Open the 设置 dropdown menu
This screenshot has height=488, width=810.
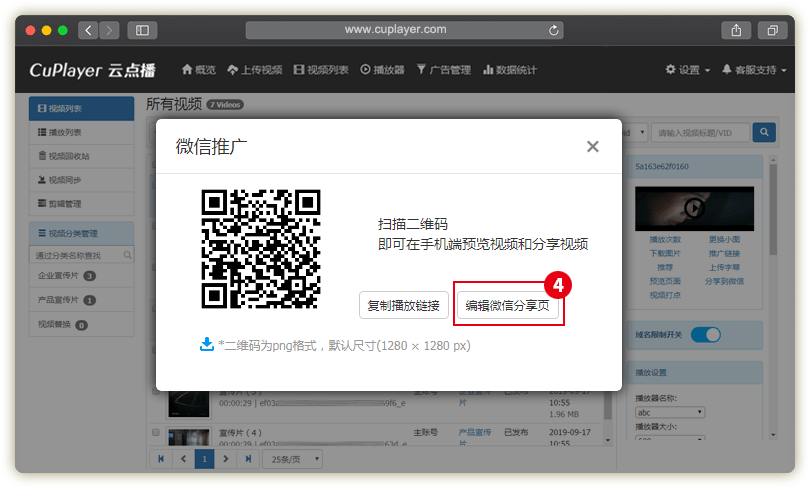pyautogui.click(x=688, y=70)
